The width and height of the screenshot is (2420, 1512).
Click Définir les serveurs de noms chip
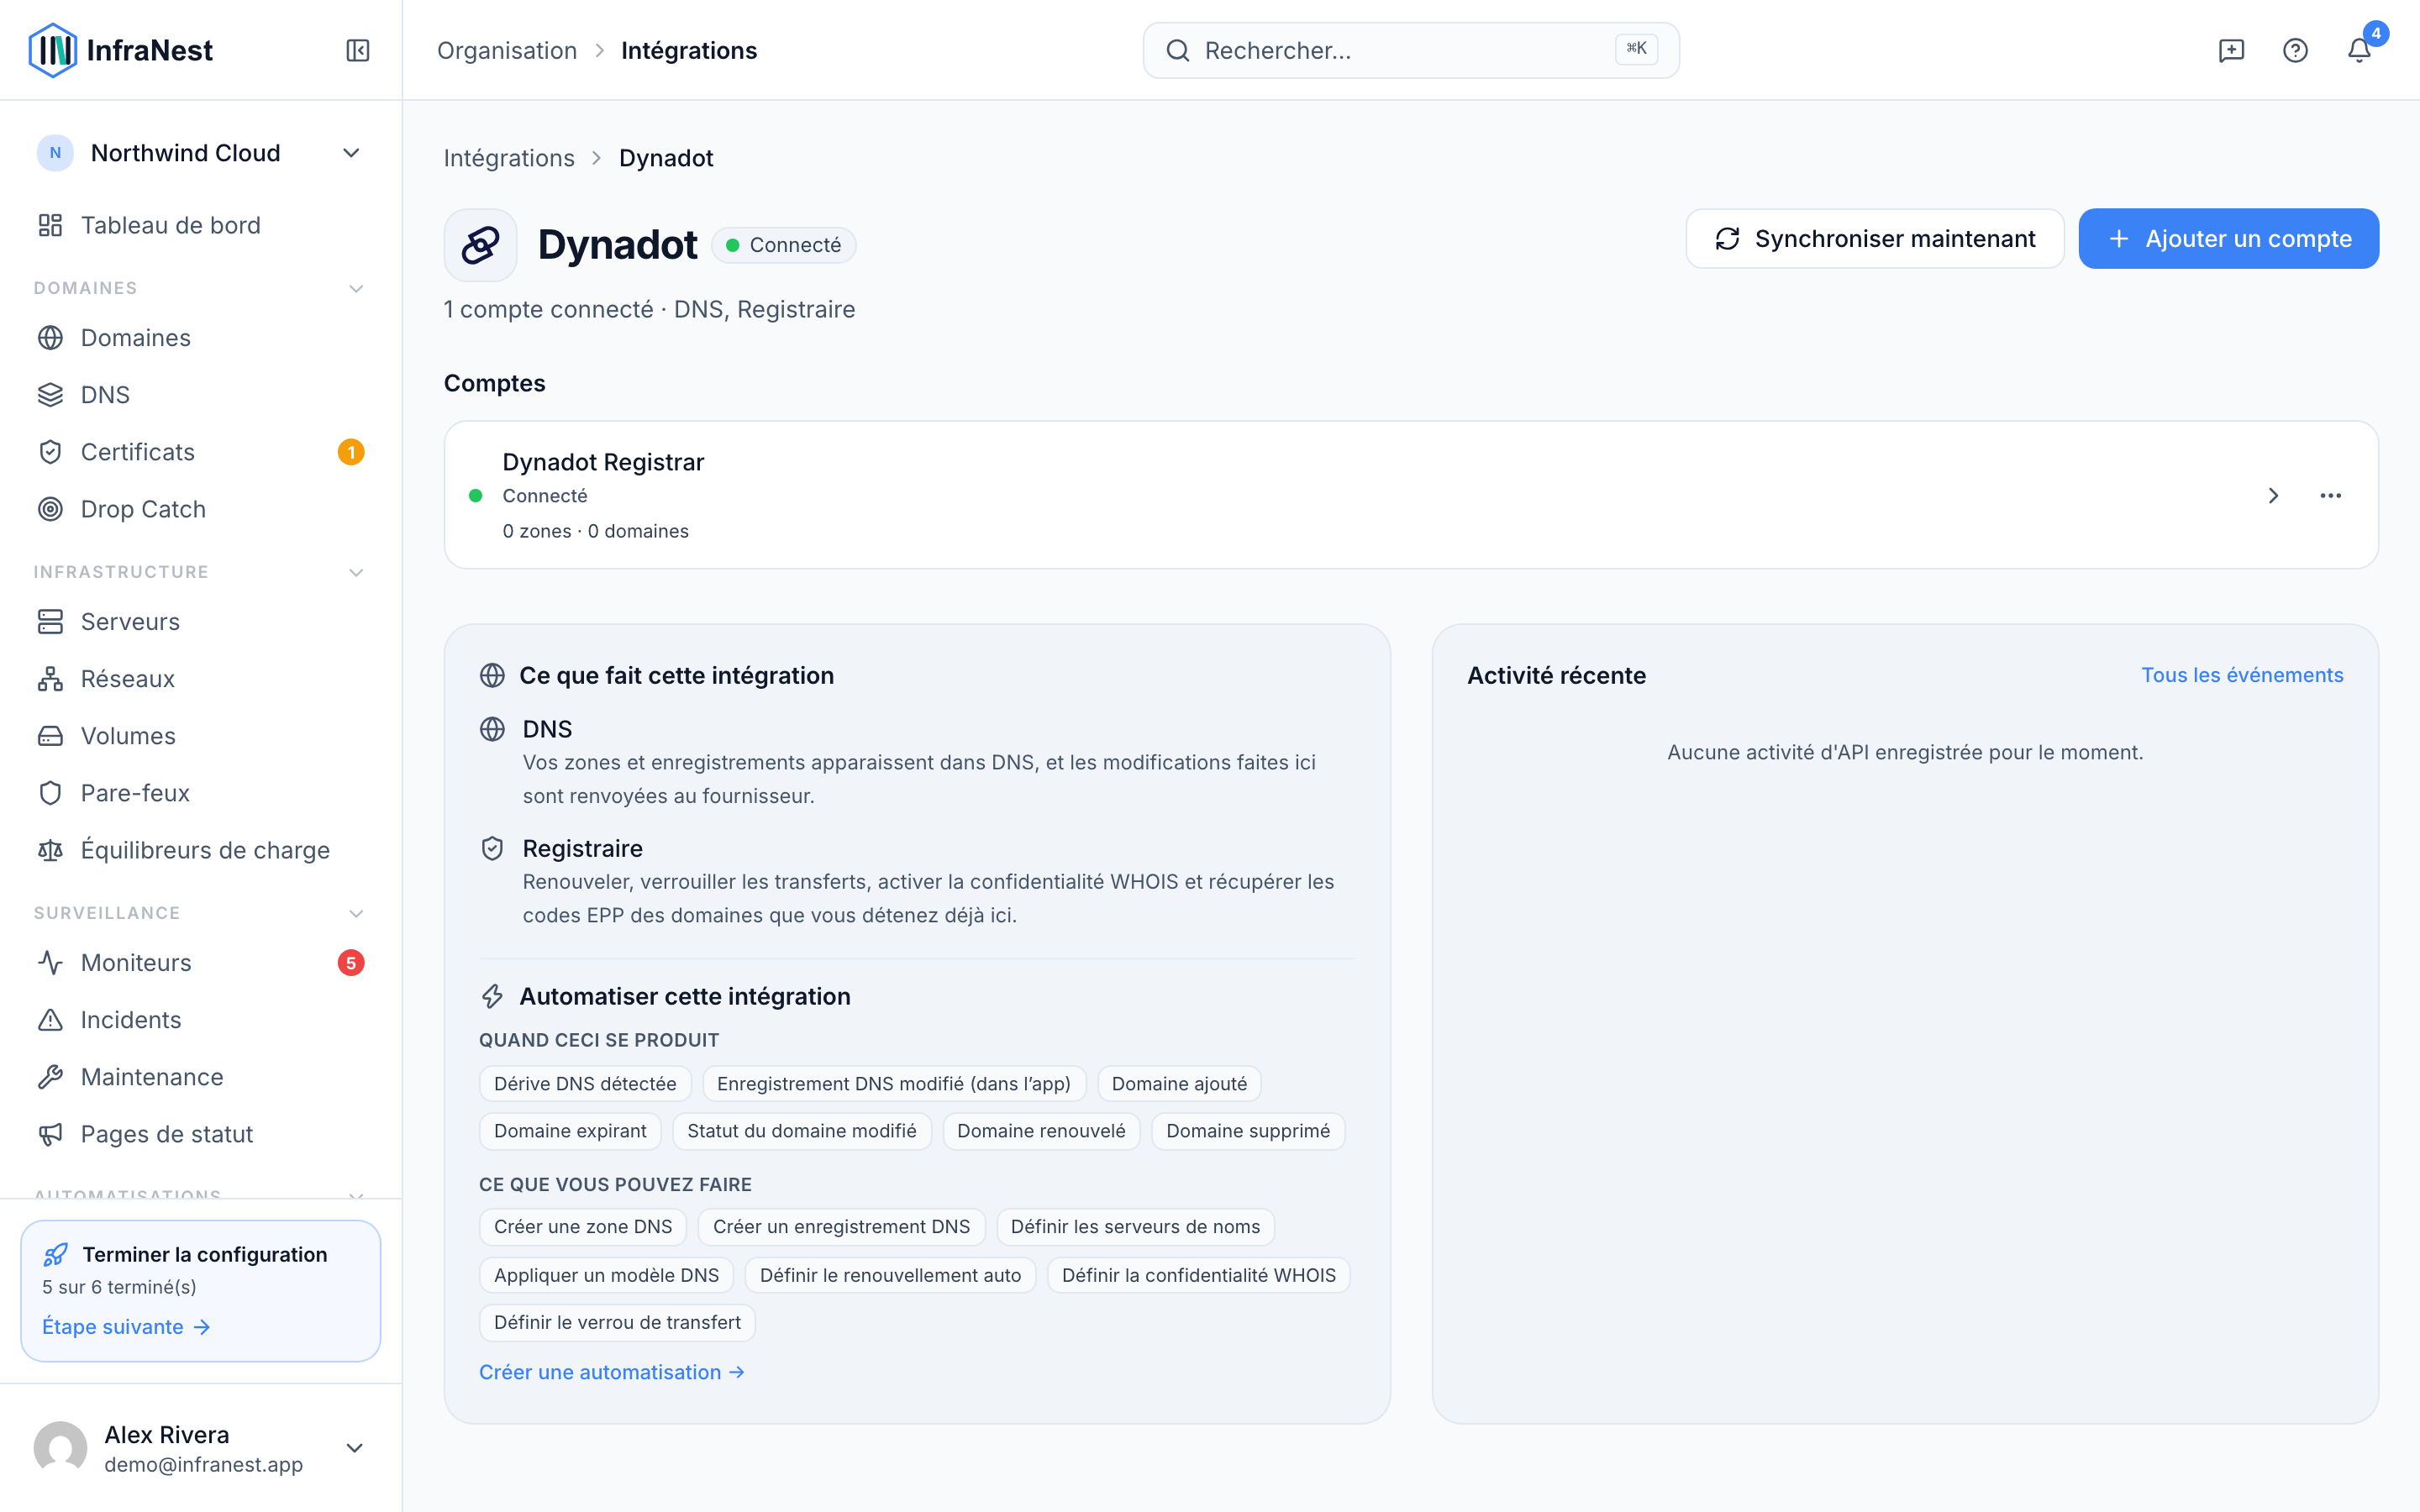pos(1135,1227)
